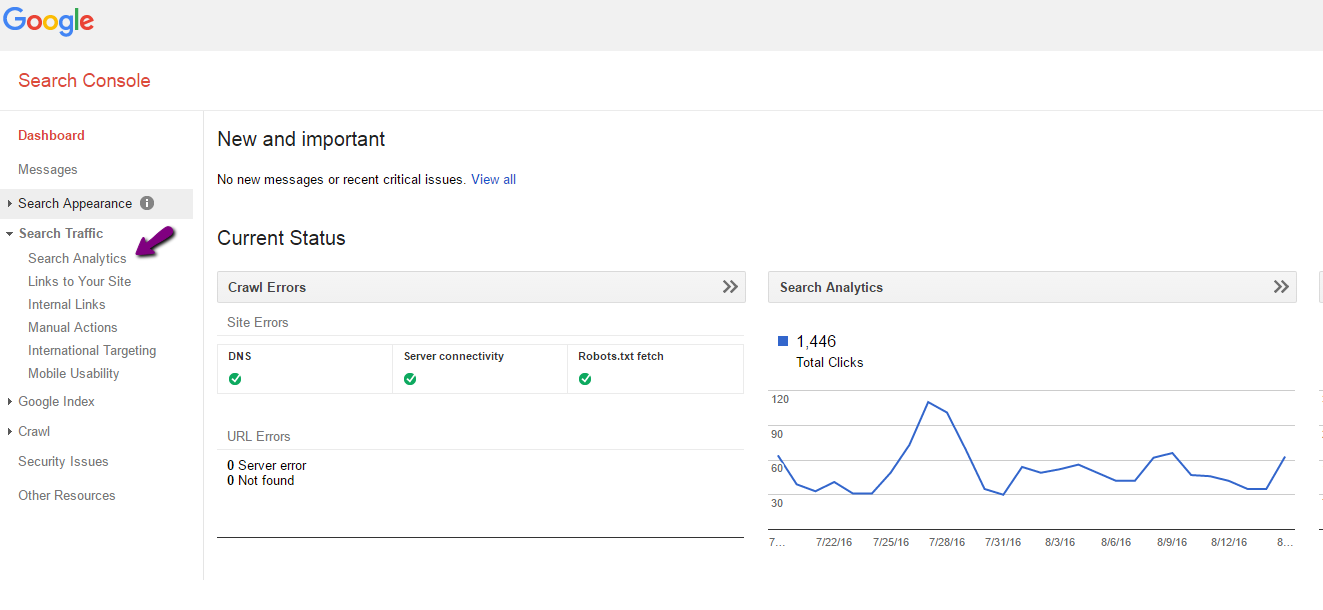Open Messages in the sidebar
The image size is (1323, 610).
[47, 169]
